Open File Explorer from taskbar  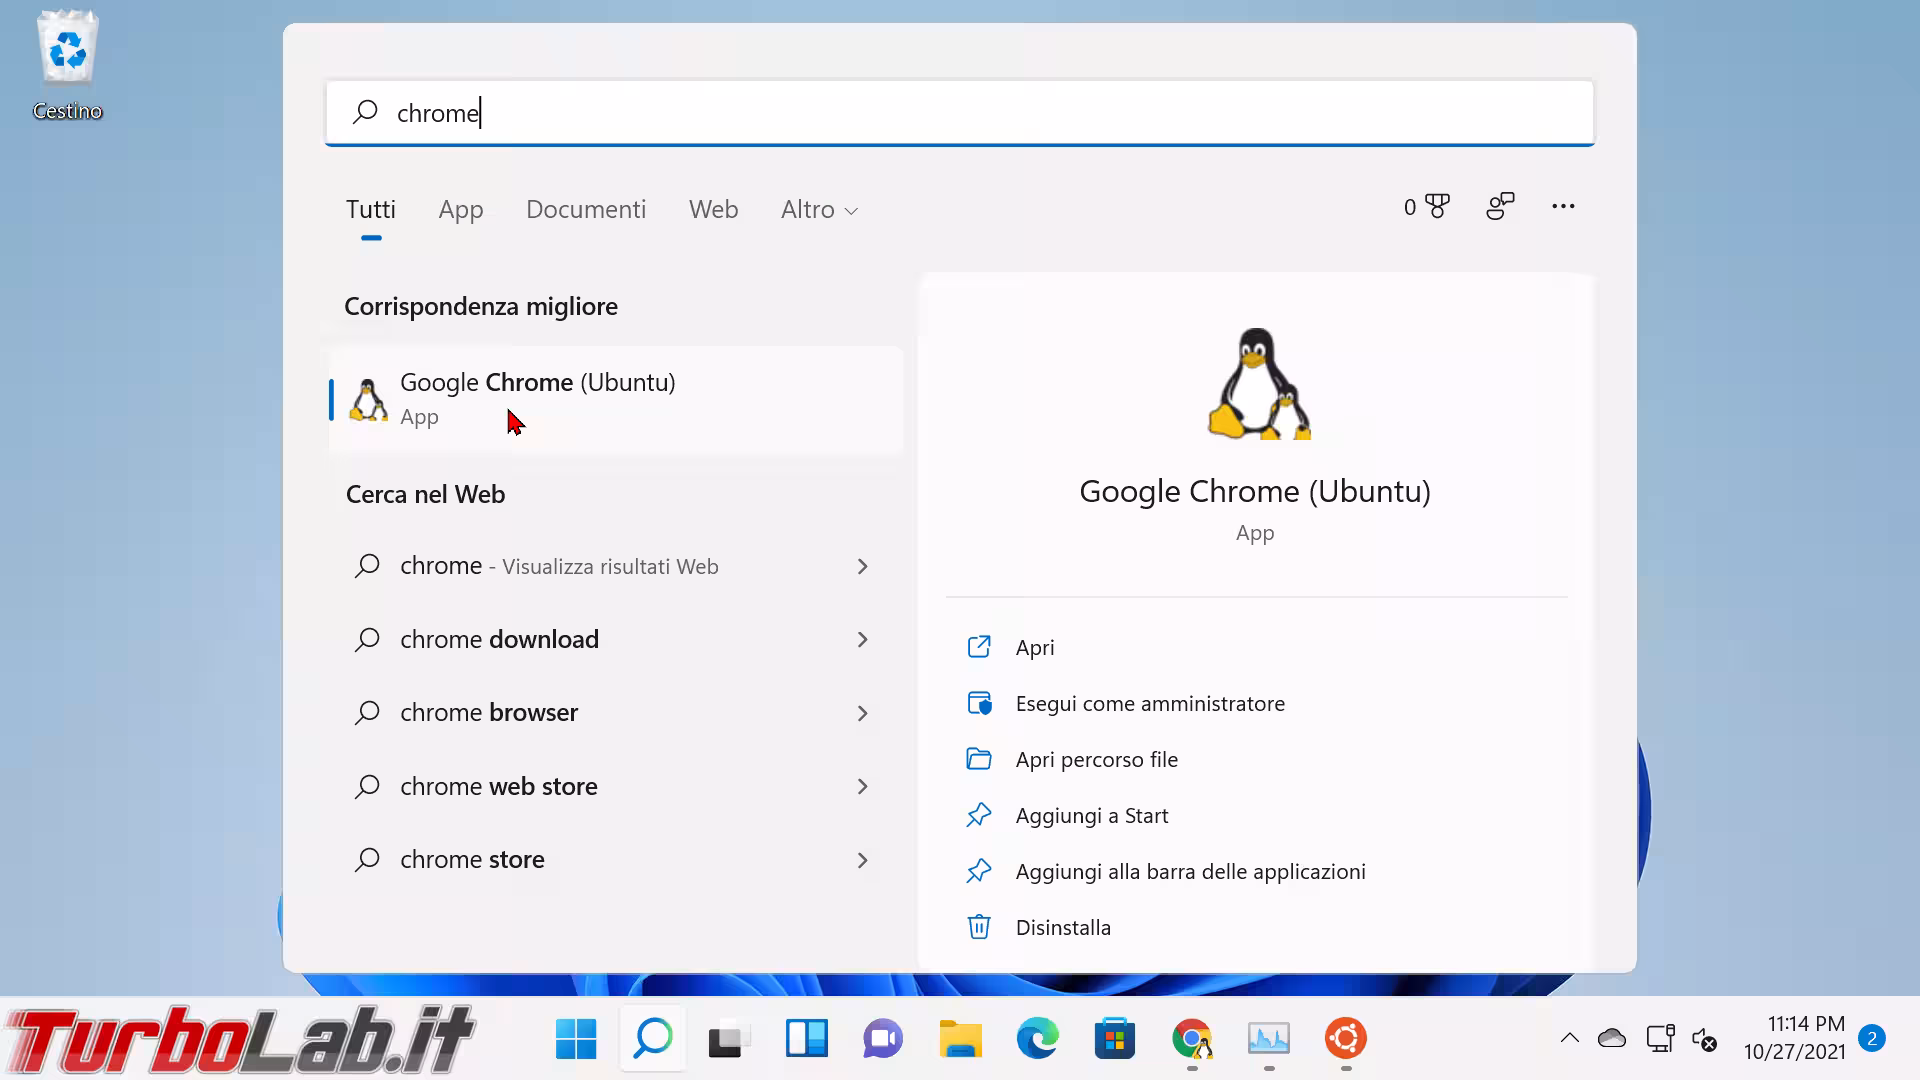(960, 1039)
